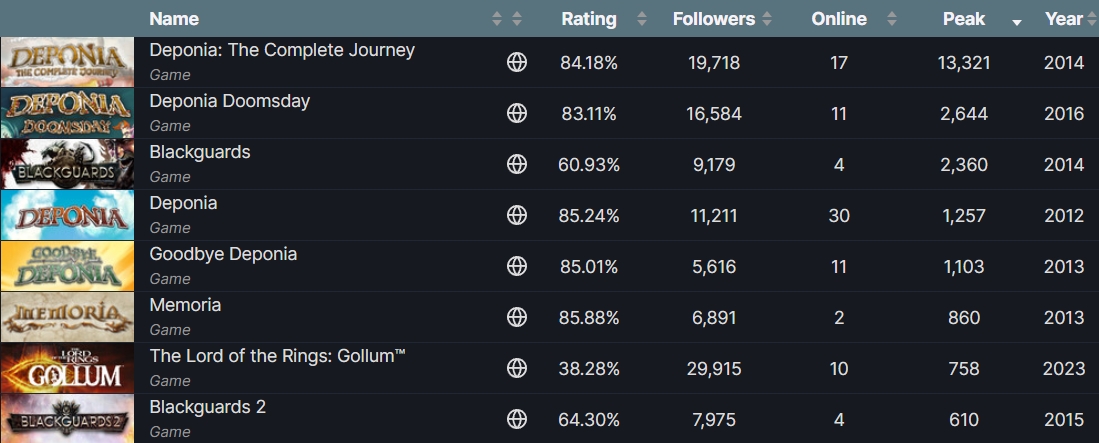The width and height of the screenshot is (1099, 443).
Task: Open the Deponia: The Complete Journey link
Action: pos(281,50)
